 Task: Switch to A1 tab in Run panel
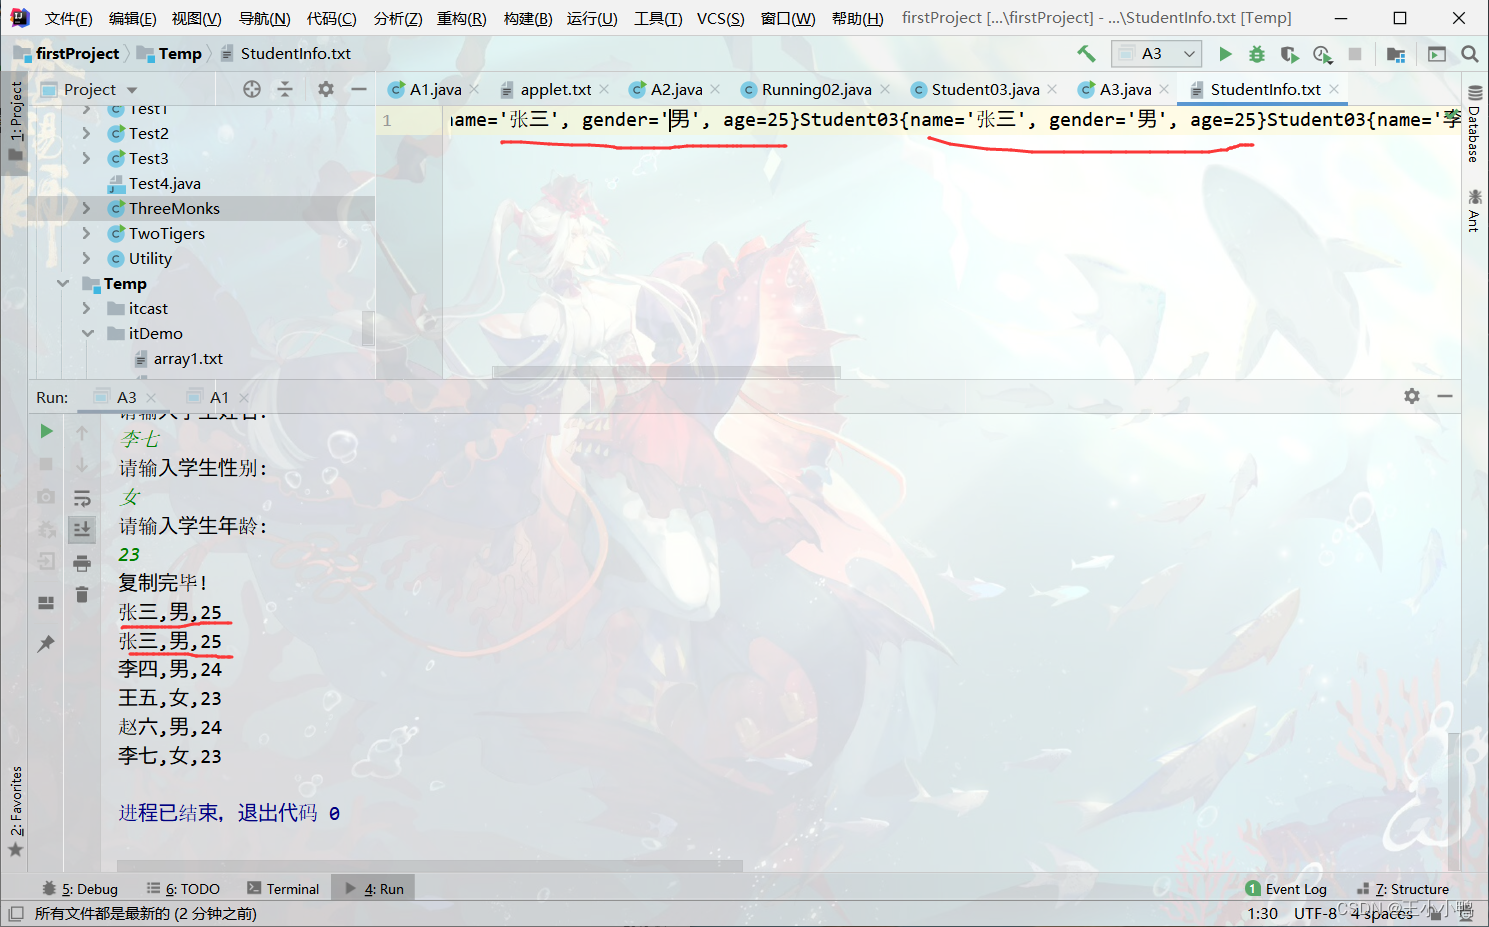pyautogui.click(x=219, y=397)
